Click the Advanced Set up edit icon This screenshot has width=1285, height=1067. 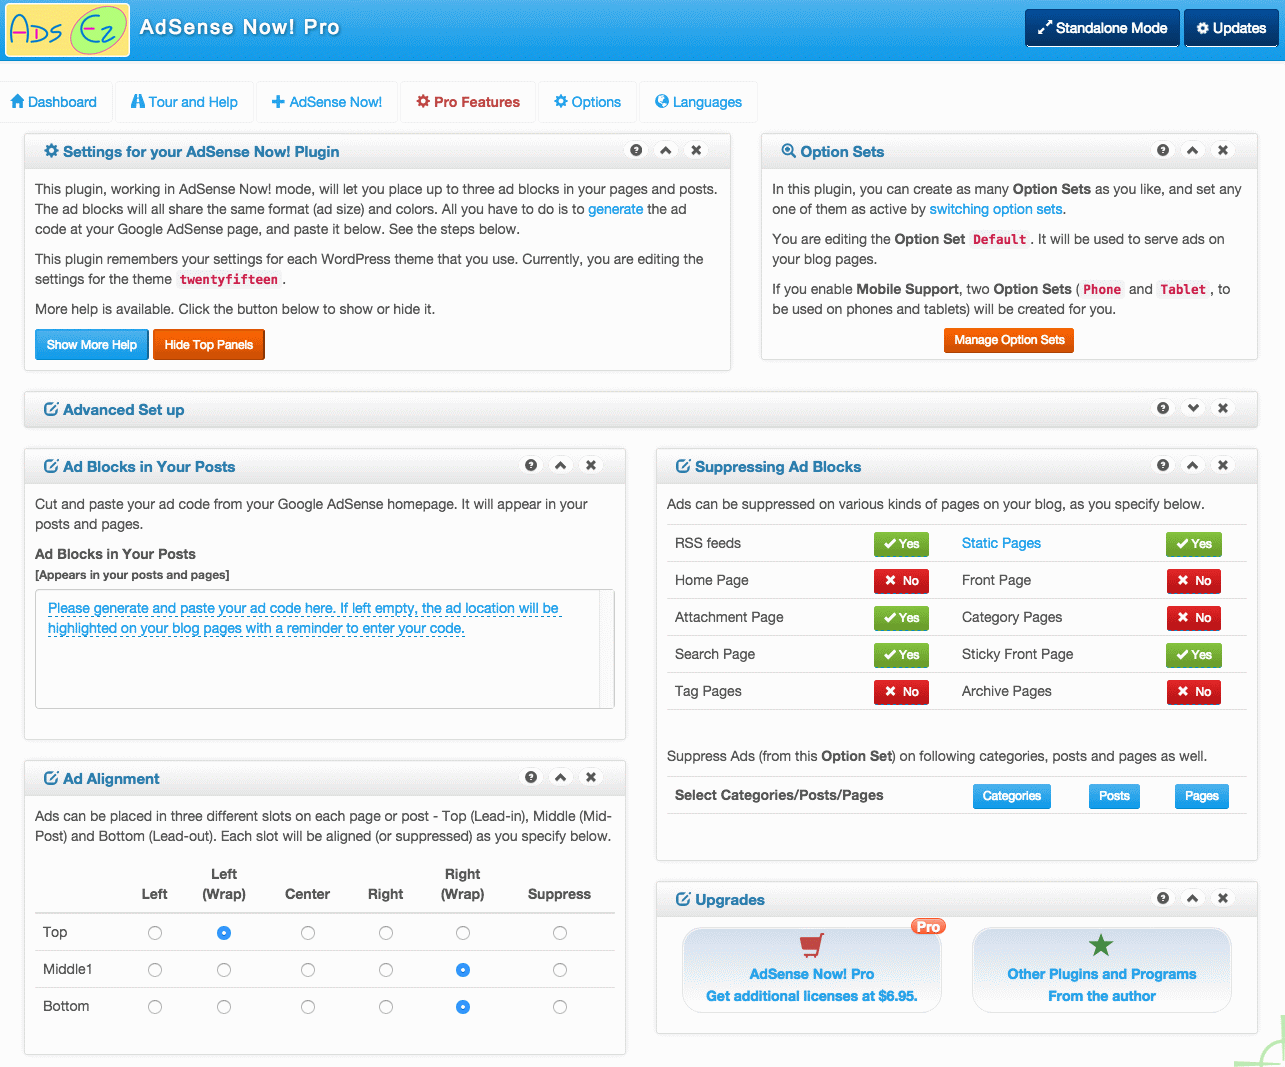tap(51, 409)
